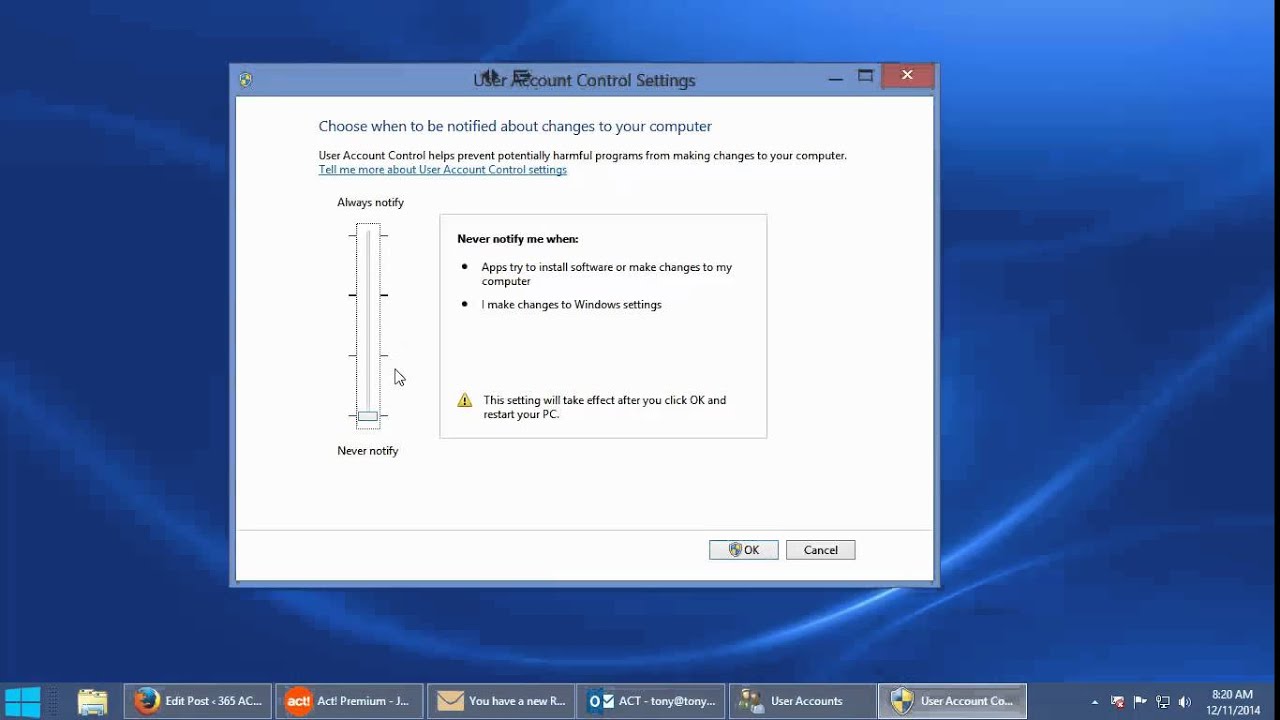Click the 'This setting will take effect' warning text
Viewport: 1280px width, 720px height.
pyautogui.click(x=605, y=407)
